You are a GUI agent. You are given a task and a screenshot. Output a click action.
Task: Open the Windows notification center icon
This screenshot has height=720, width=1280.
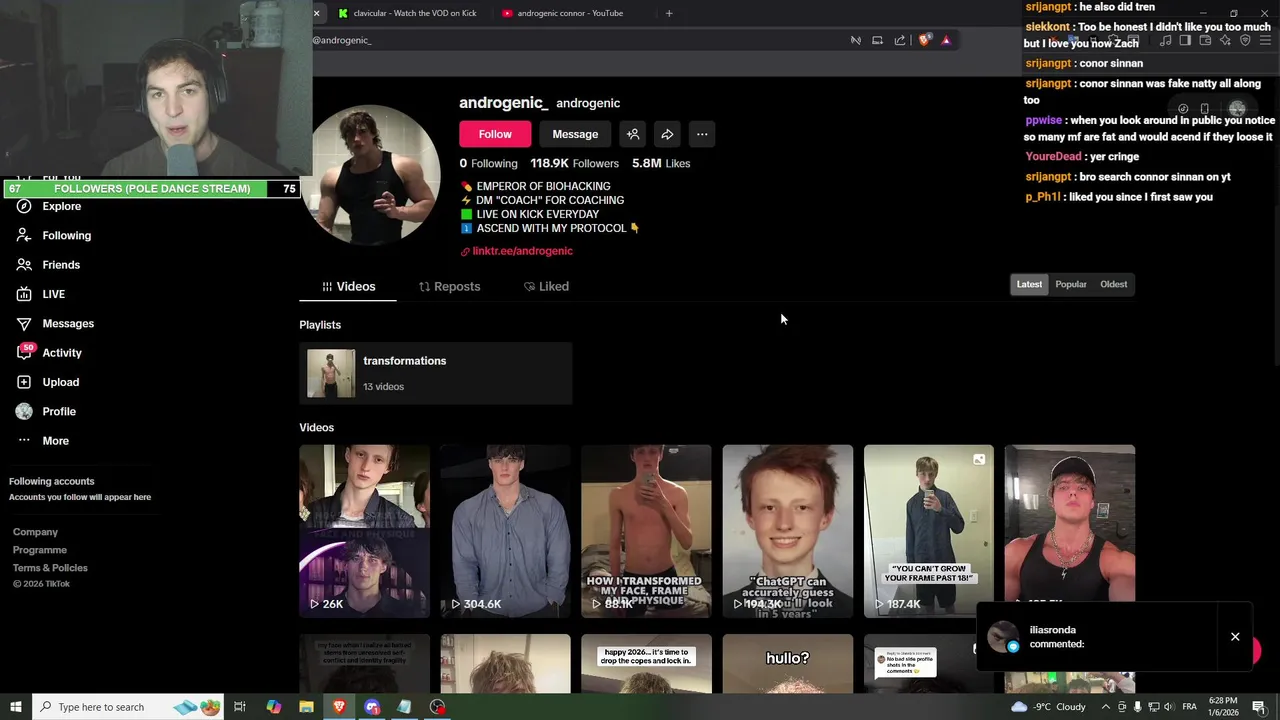1261,707
